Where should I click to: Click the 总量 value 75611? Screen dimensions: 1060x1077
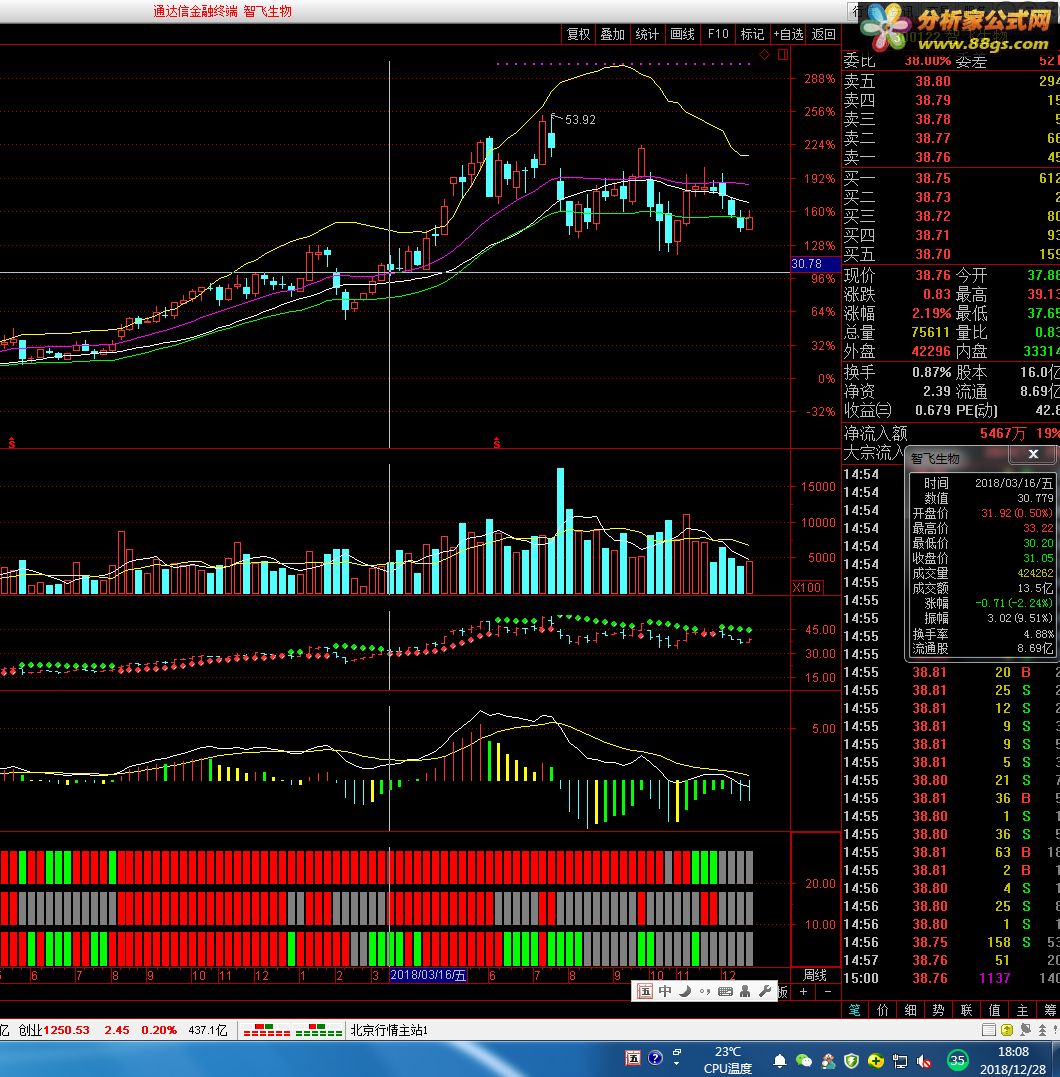[931, 332]
